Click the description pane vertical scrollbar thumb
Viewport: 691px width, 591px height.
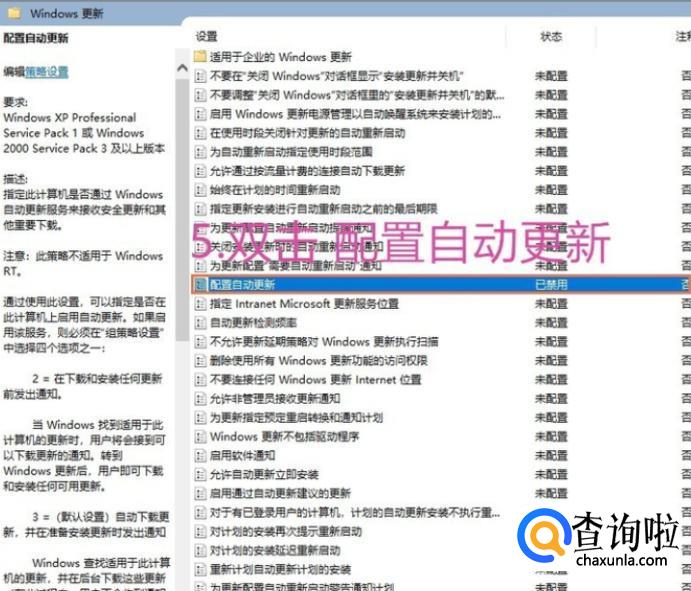[x=182, y=209]
